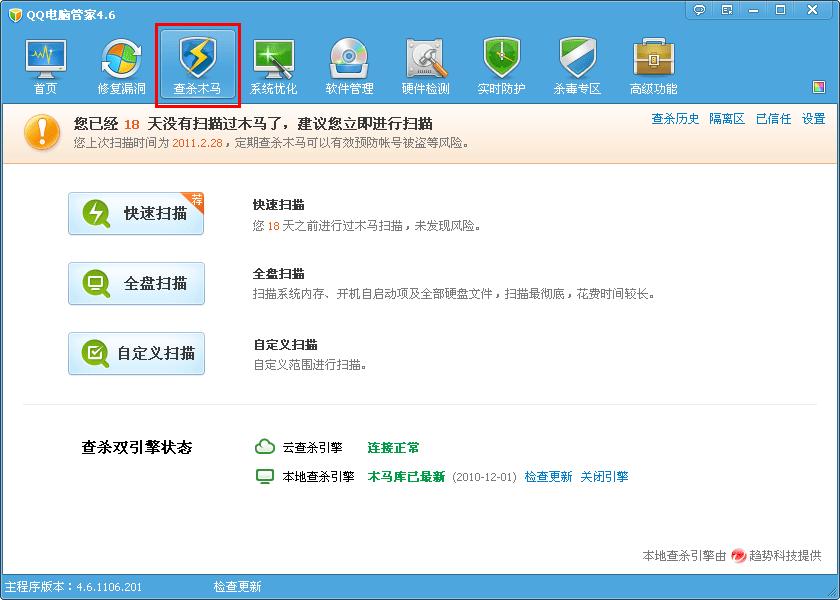Switch to the 查杀木马 trojan scan tab
The height and width of the screenshot is (600, 840).
tap(196, 60)
